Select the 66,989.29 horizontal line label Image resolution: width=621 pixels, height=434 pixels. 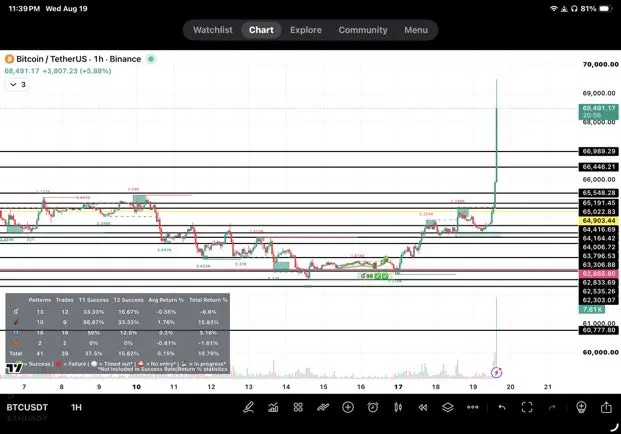click(598, 151)
